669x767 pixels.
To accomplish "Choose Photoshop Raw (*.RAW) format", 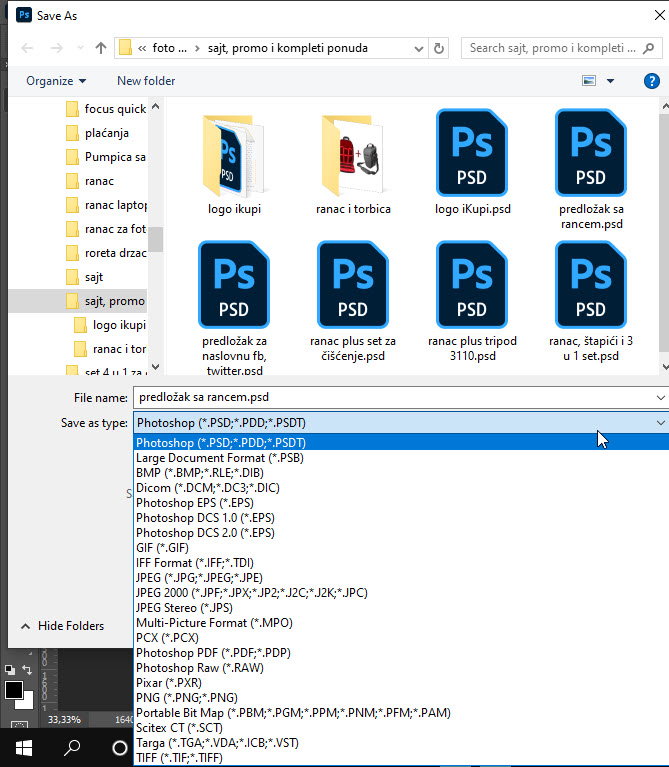I will (401, 668).
